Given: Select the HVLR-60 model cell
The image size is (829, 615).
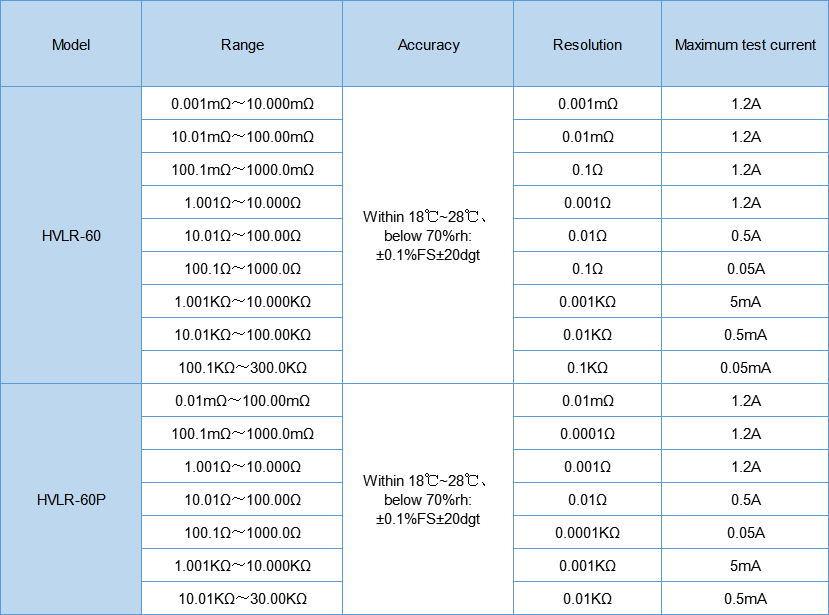Looking at the screenshot, I should [x=71, y=236].
